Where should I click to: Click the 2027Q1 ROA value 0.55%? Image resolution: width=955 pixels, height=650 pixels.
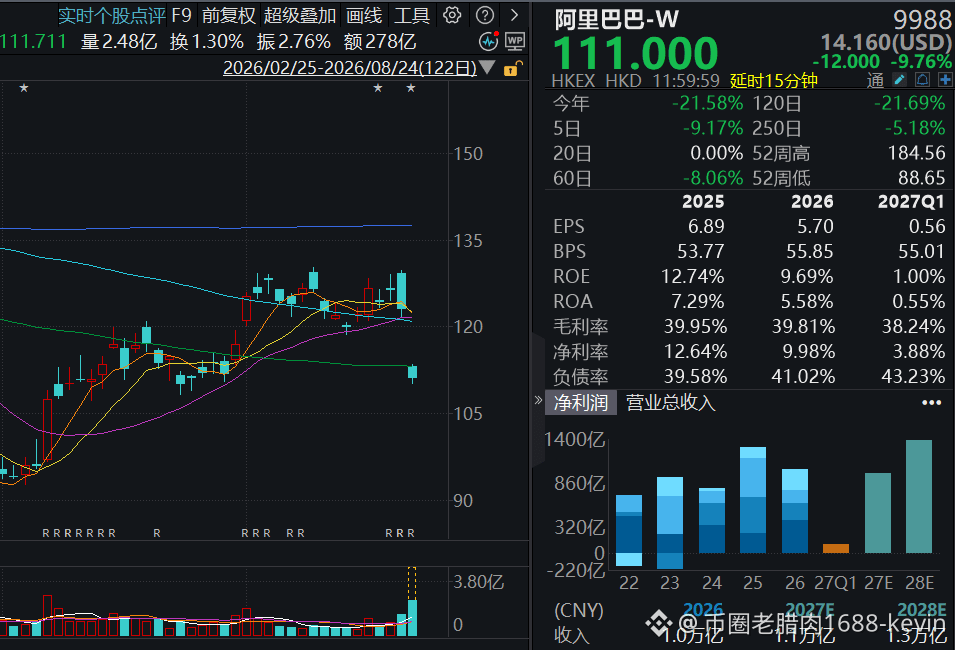coord(918,302)
